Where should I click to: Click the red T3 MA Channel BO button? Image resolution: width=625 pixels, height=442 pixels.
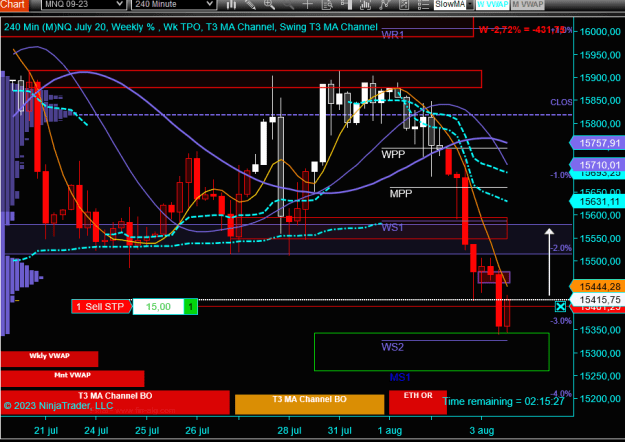click(x=115, y=402)
